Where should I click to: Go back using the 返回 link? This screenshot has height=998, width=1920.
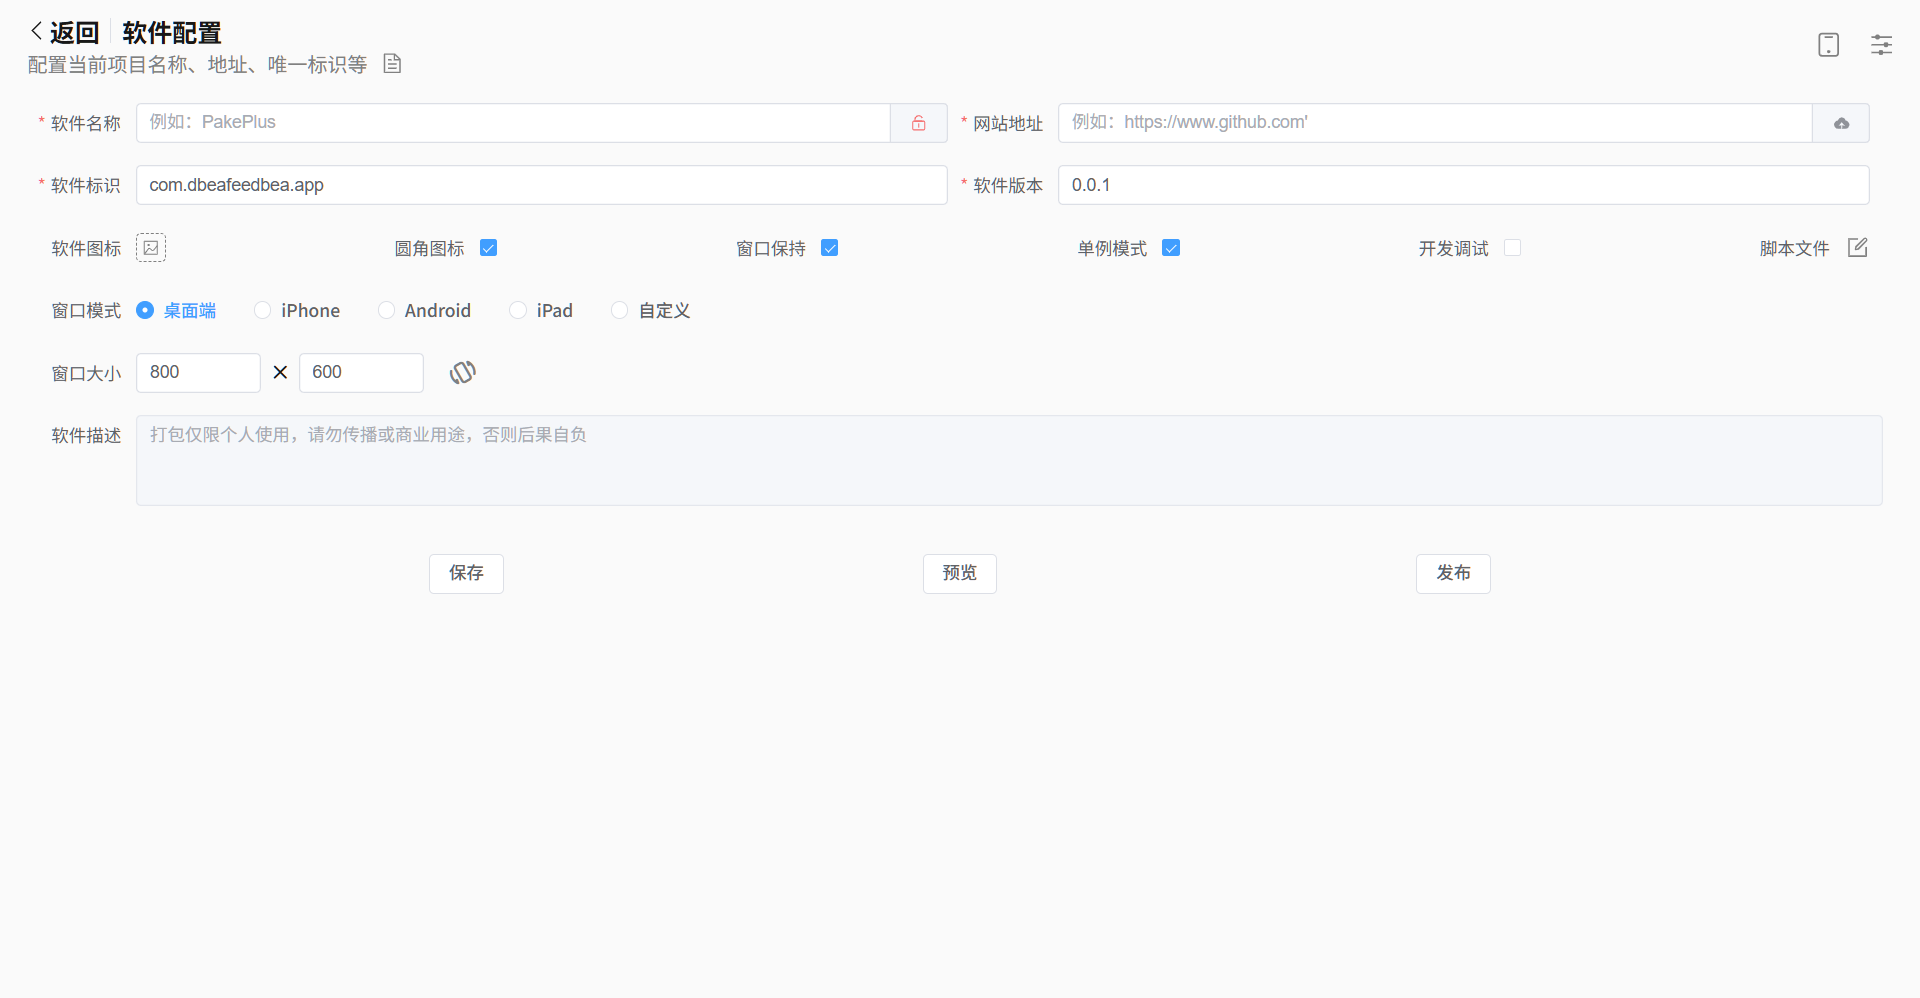[65, 33]
